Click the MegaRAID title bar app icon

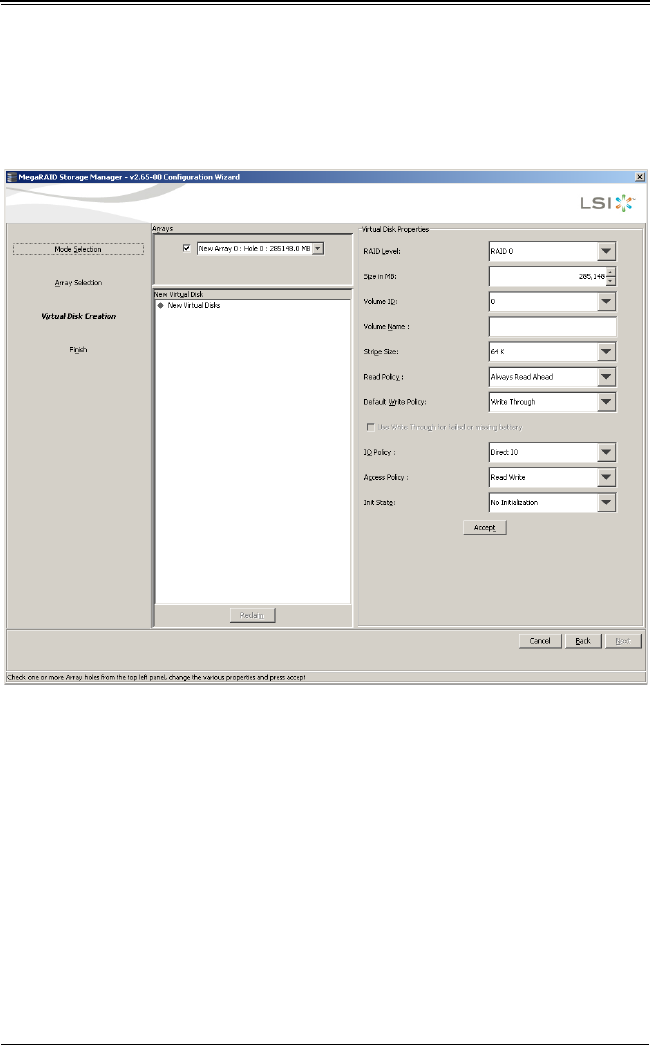pyautogui.click(x=11, y=177)
